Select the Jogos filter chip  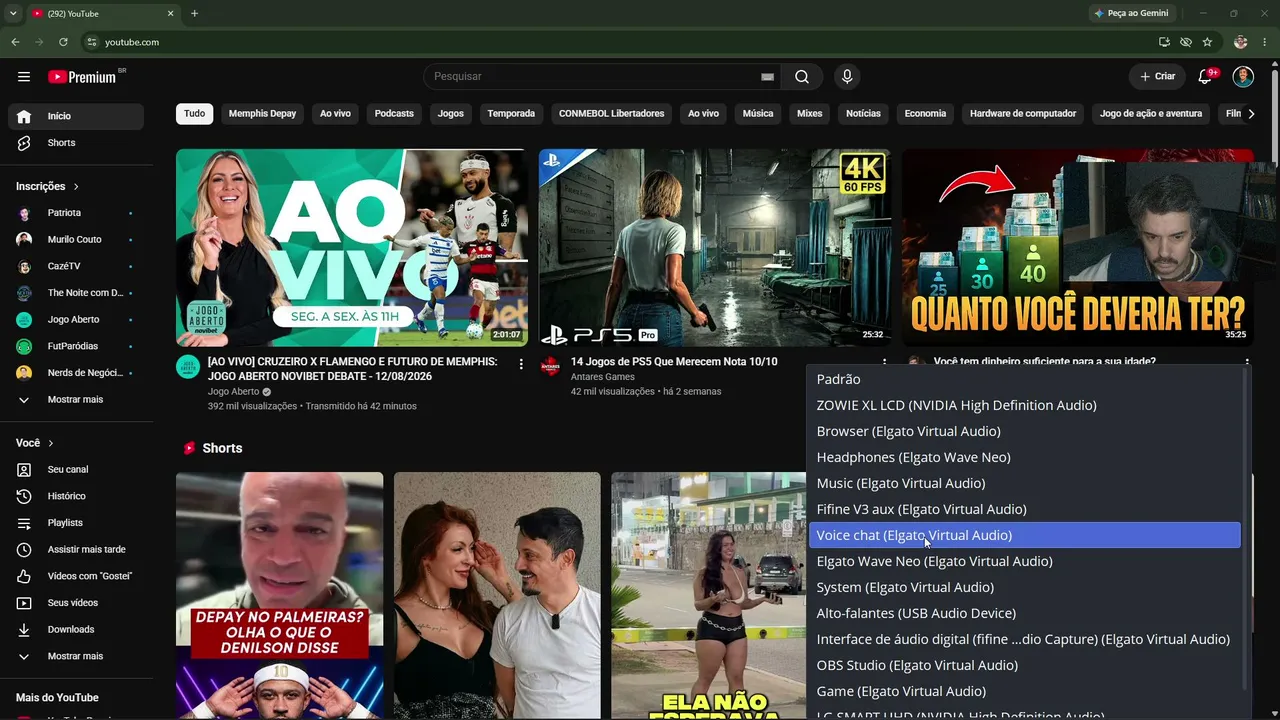pos(451,114)
